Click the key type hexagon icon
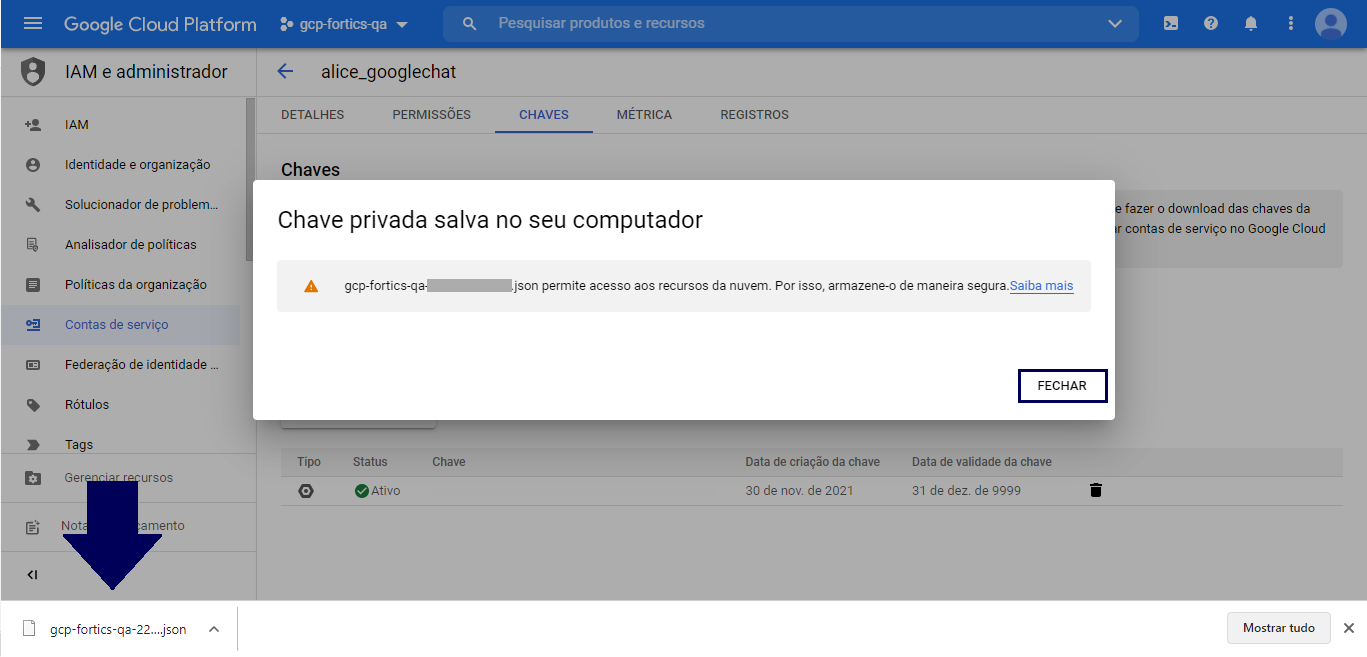Screen dimensions: 1367x657 (x=306, y=491)
